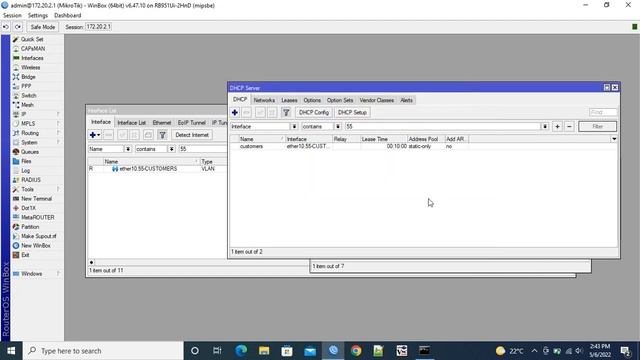The height and width of the screenshot is (360, 640).
Task: Click Detect Internet button
Action: (192, 135)
